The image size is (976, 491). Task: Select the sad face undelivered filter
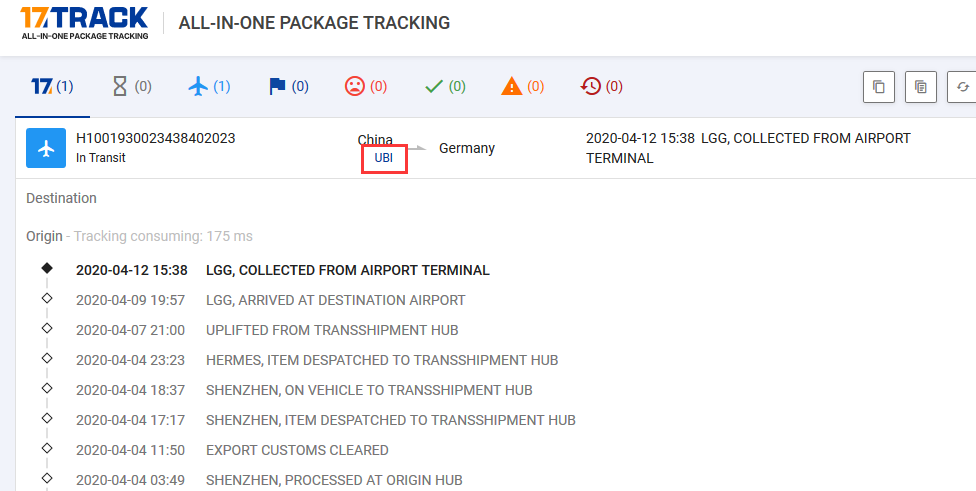coord(366,87)
